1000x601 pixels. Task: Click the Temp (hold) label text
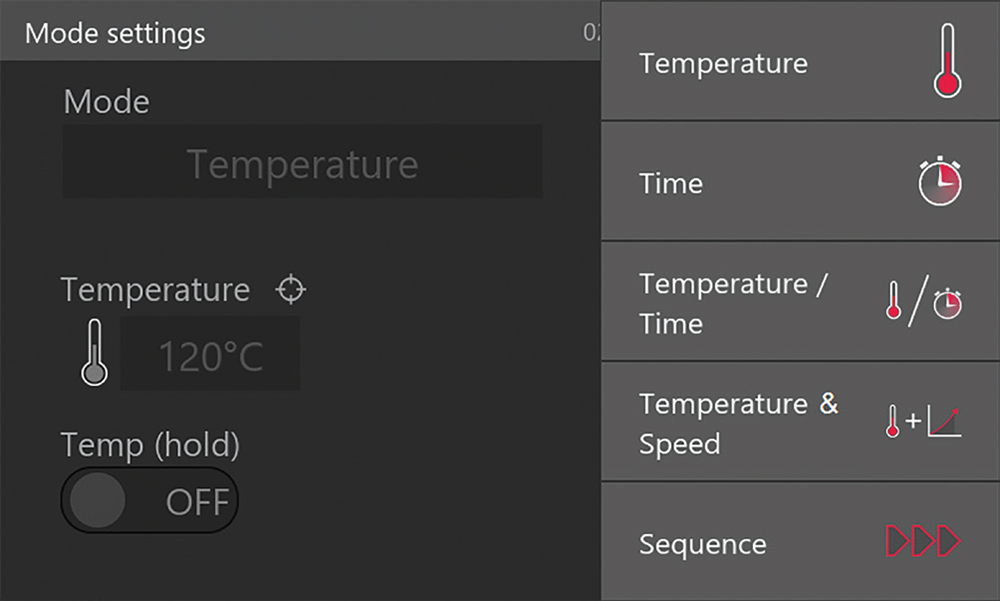click(150, 443)
